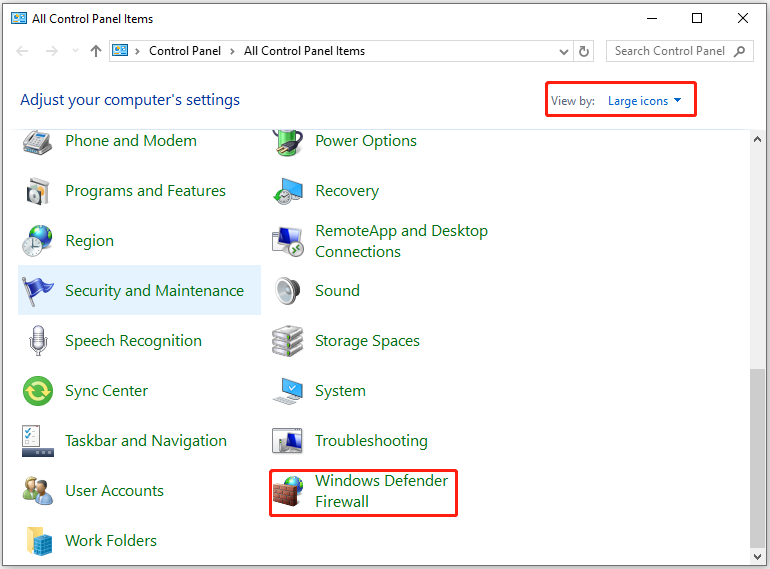Open the Sound speaker icon
The image size is (770, 569).
288,291
